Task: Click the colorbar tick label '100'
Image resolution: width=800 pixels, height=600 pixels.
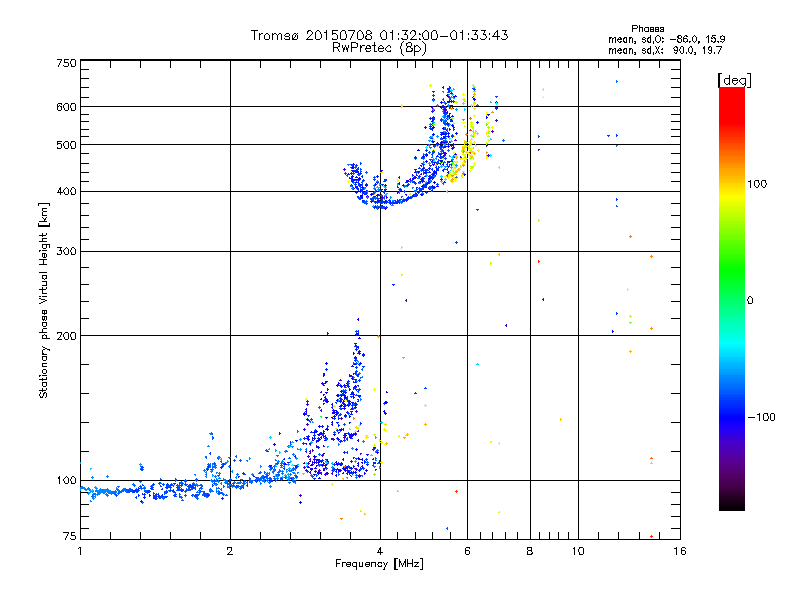Action: pyautogui.click(x=757, y=184)
